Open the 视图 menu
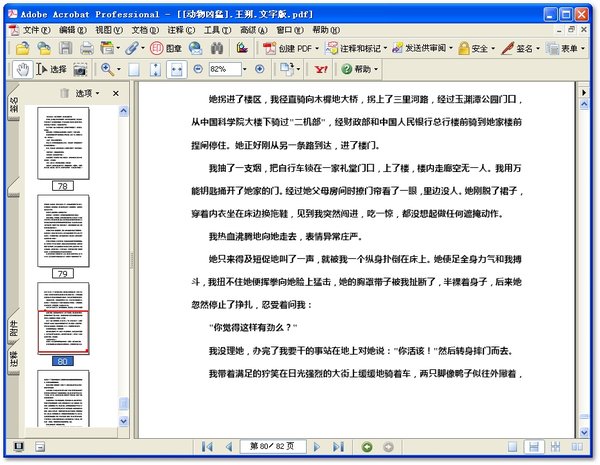 pos(109,29)
